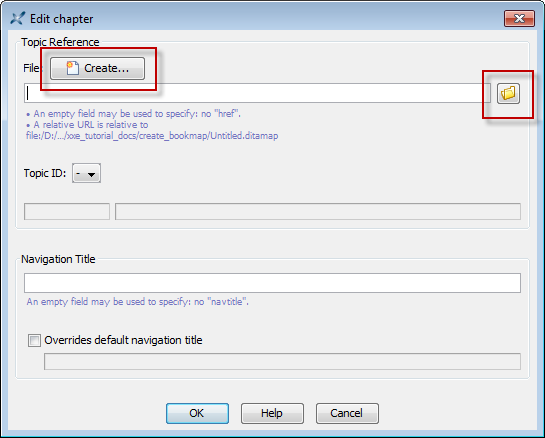
Task: Click the hint about no "navtitle"
Action: 138,302
